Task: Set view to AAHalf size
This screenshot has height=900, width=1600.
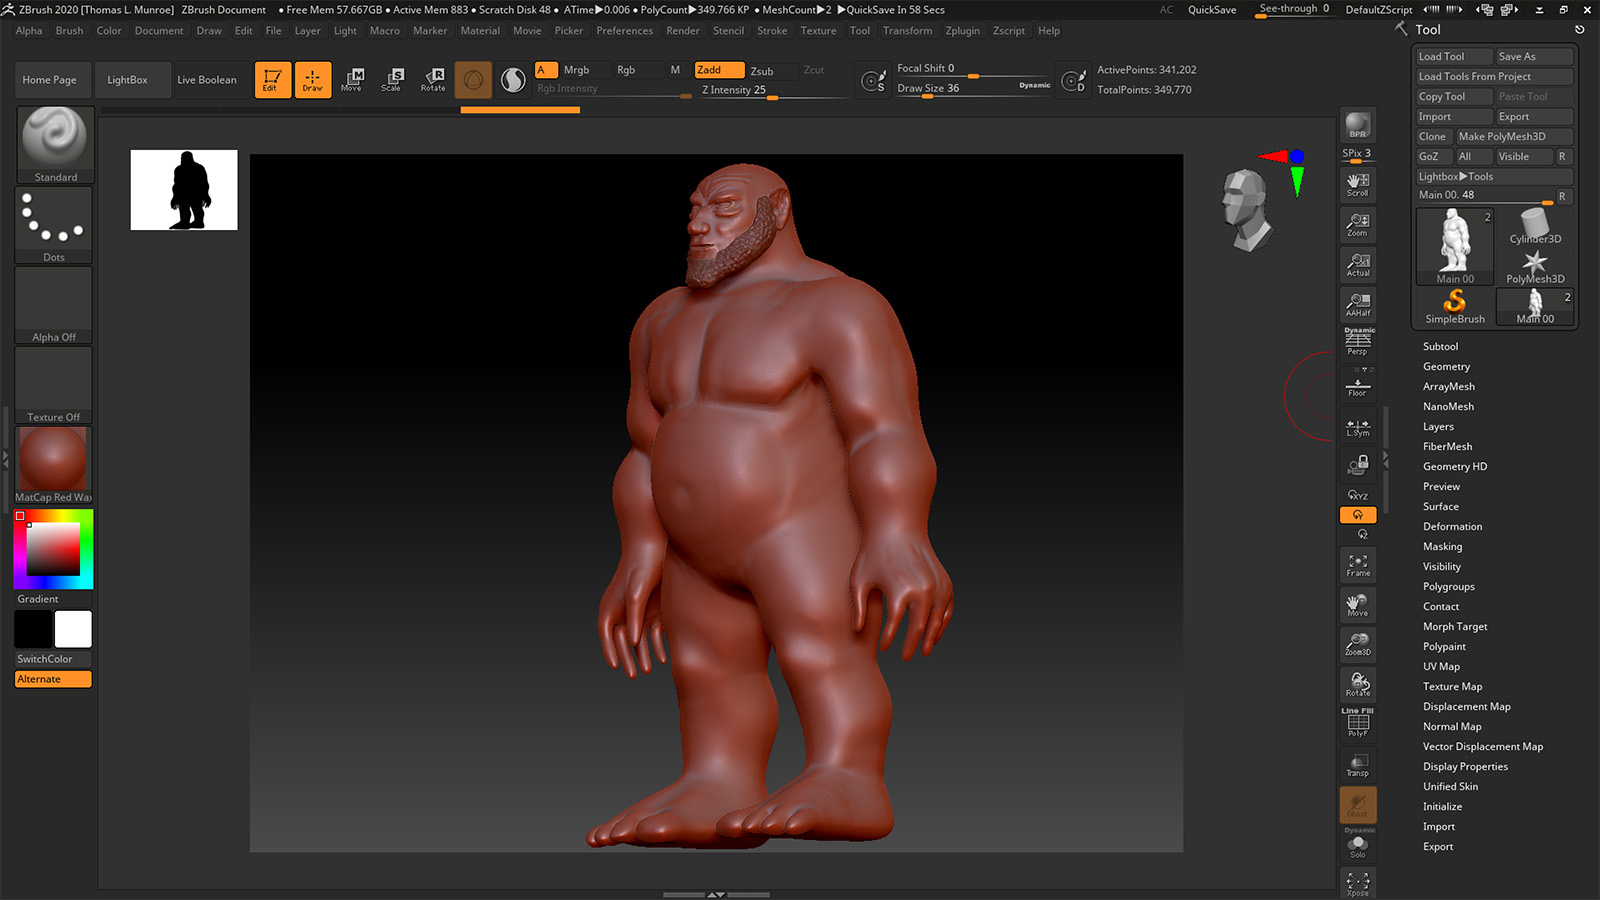Action: pos(1358,305)
